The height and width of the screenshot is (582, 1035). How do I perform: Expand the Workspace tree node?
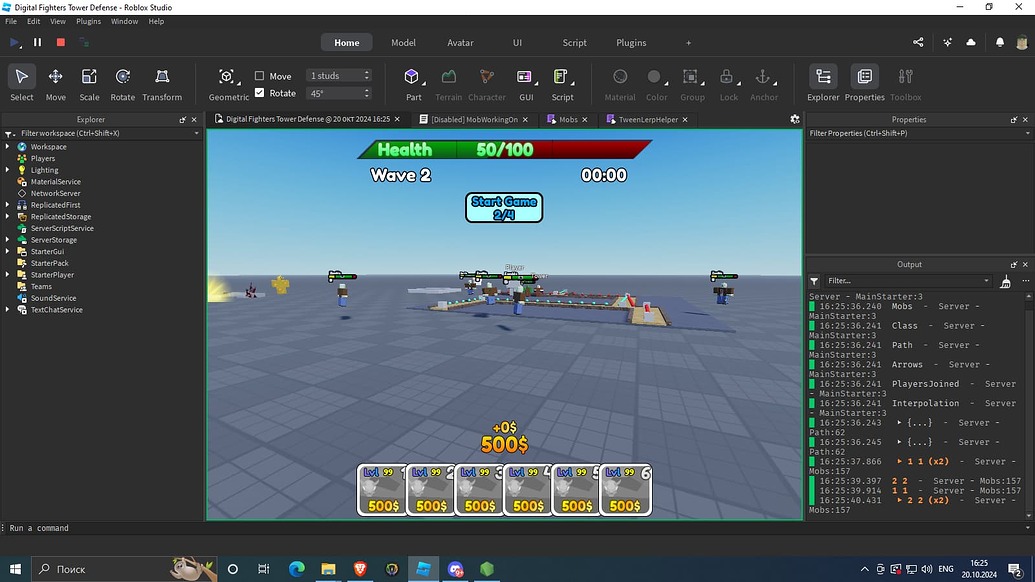click(7, 146)
